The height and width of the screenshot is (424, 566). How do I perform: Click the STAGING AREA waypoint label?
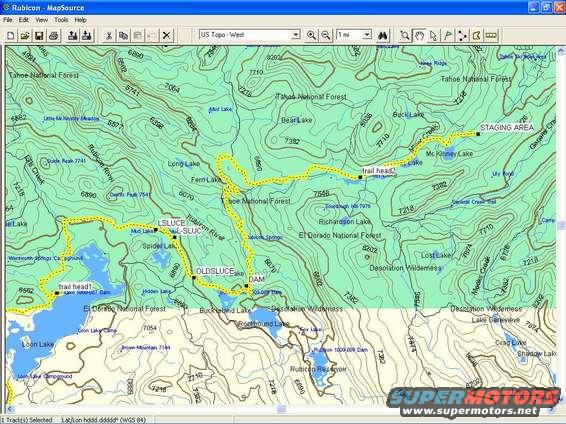pos(507,127)
